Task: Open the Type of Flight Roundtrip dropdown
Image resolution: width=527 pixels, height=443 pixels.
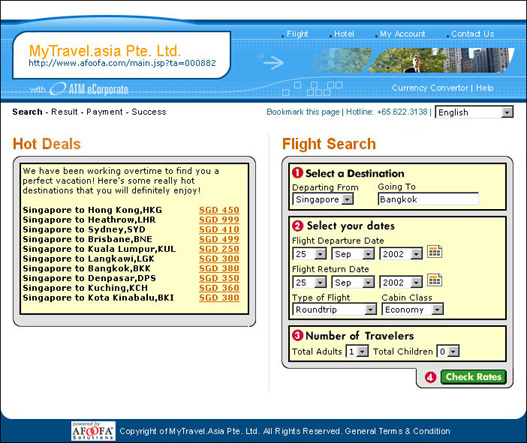Action: click(x=335, y=310)
